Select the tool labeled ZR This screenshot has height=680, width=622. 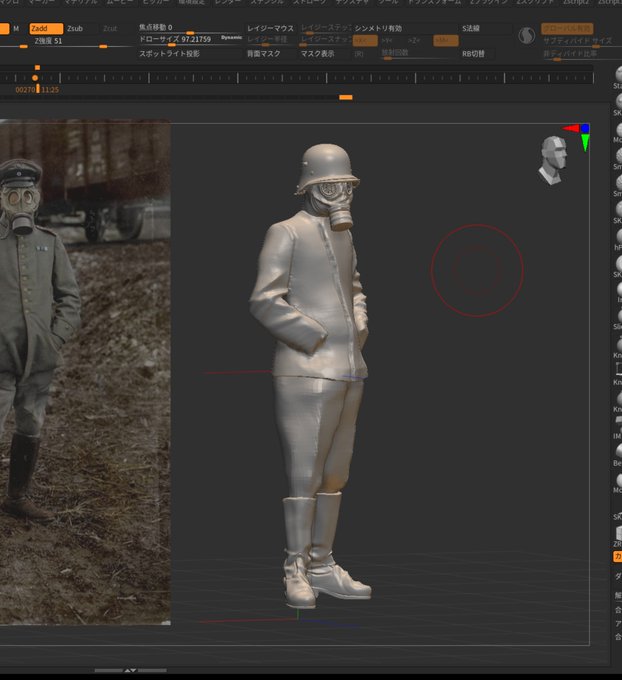(x=618, y=536)
